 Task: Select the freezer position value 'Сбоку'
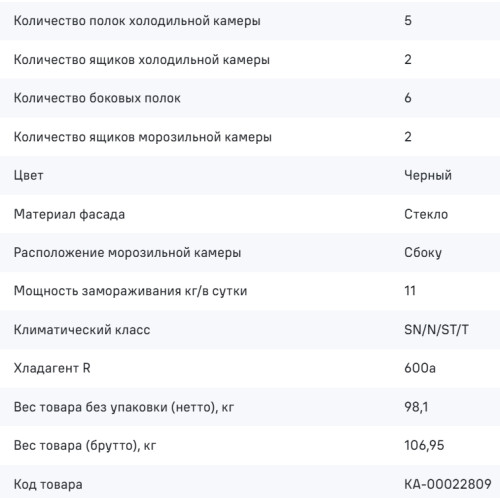click(423, 253)
